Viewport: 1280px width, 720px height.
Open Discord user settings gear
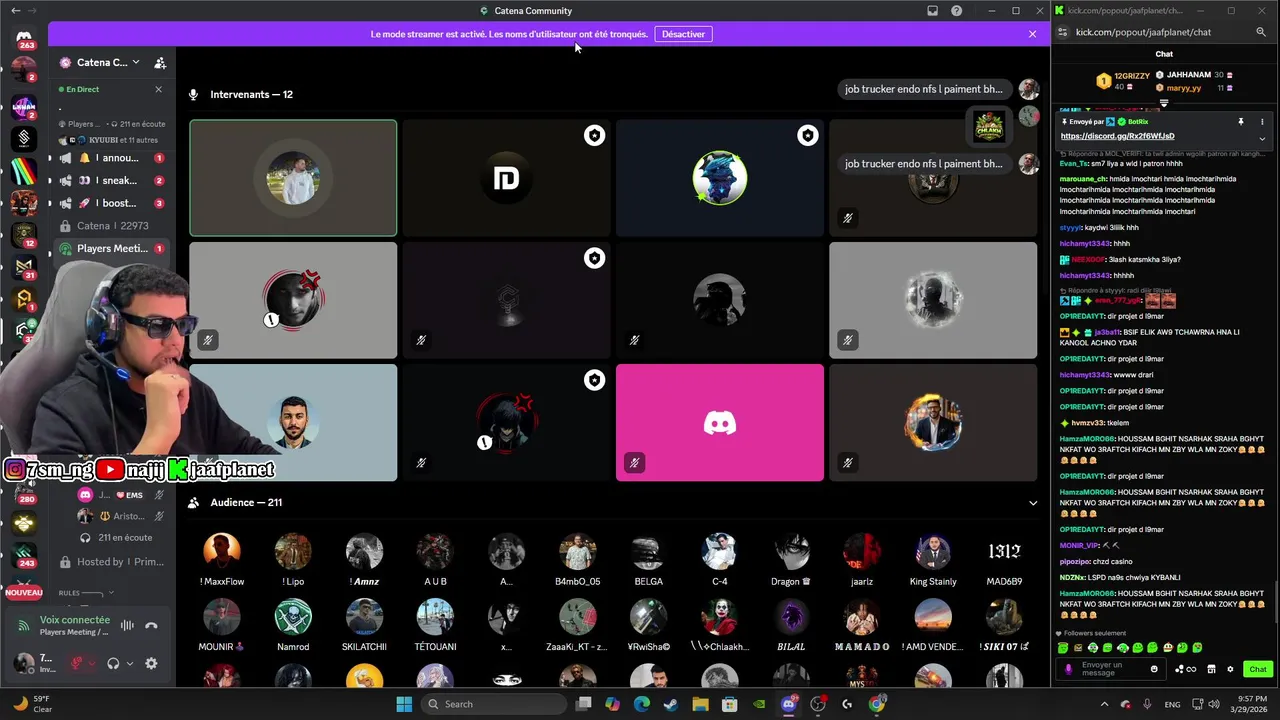(151, 663)
